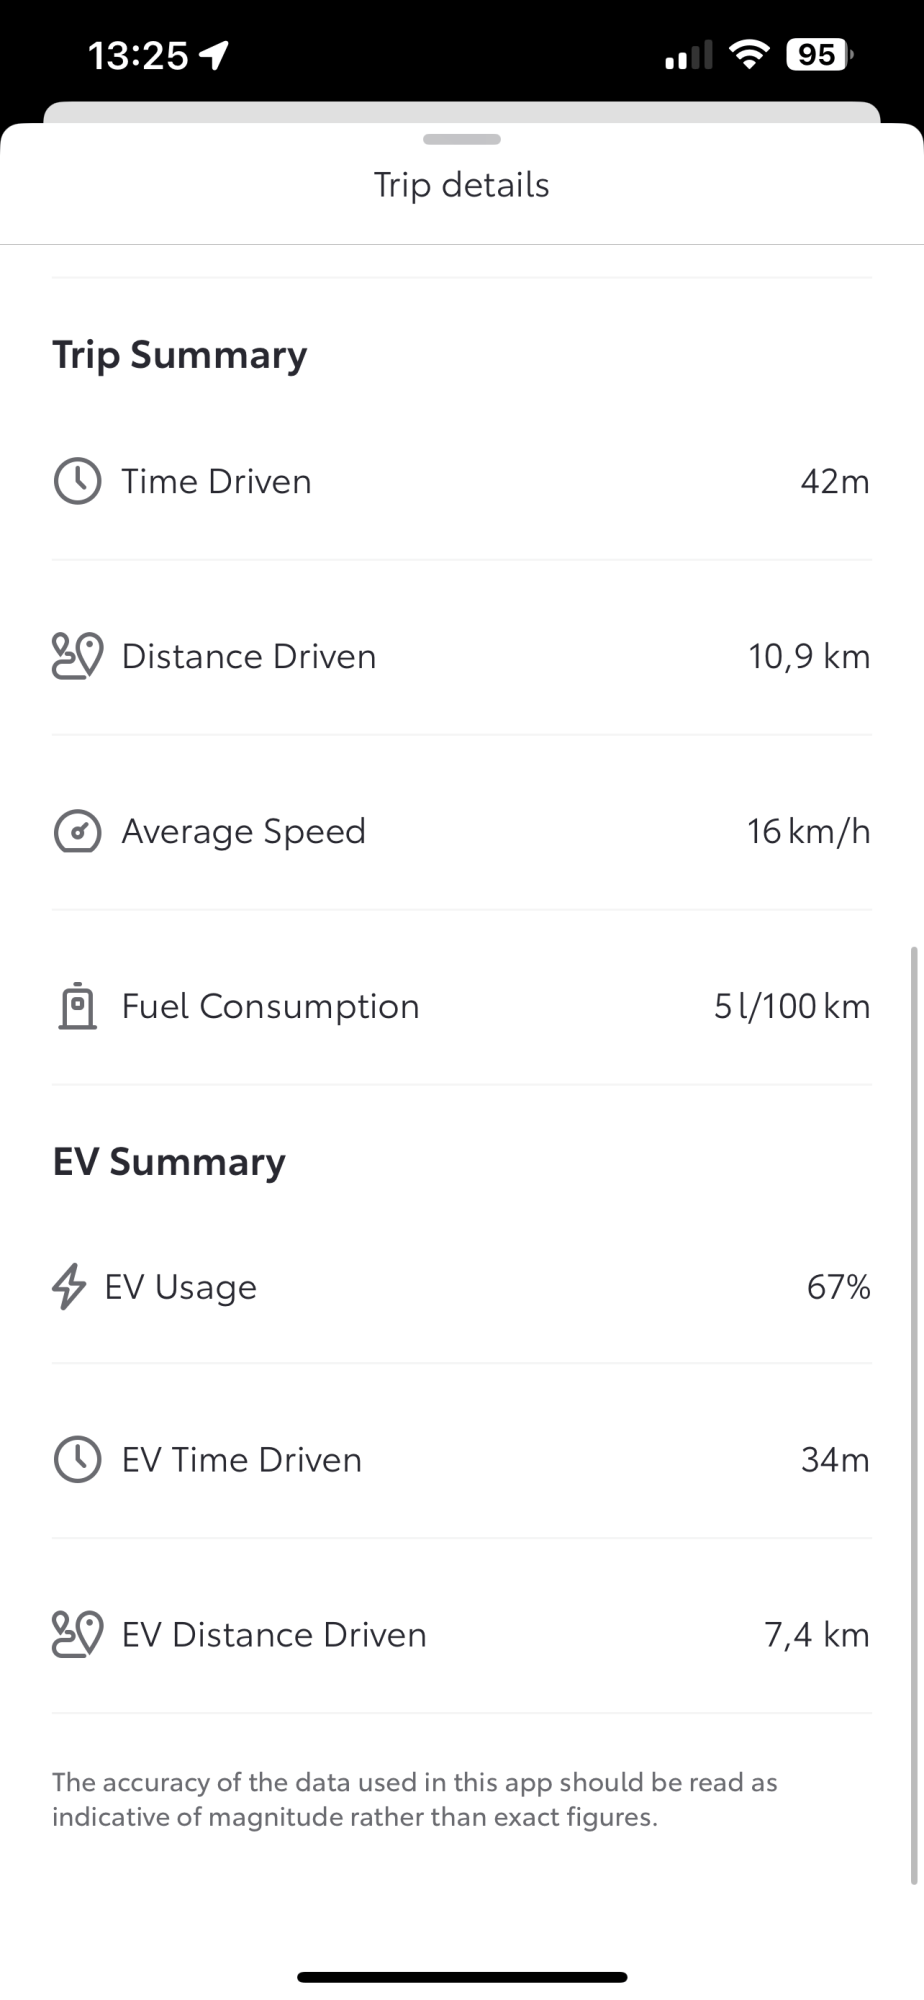Image resolution: width=924 pixels, height=2000 pixels.
Task: Tap the fuel pump icon for Fuel Consumption
Action: click(x=77, y=1006)
